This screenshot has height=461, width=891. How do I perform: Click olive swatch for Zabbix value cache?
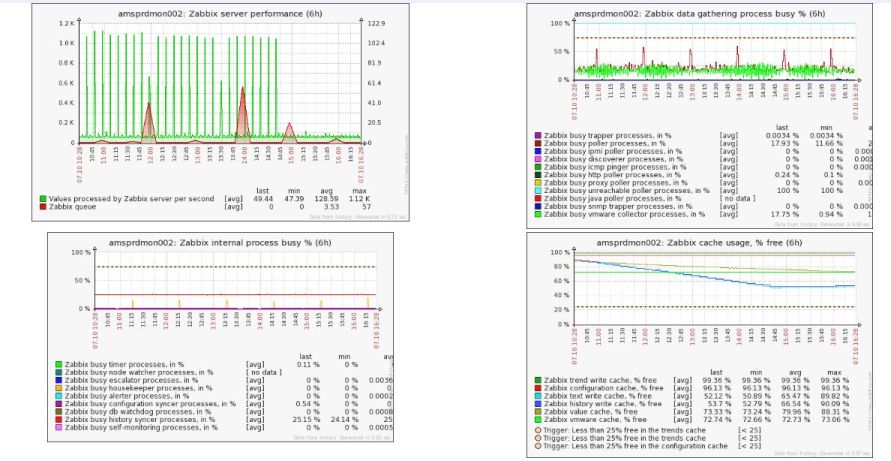[x=538, y=412]
